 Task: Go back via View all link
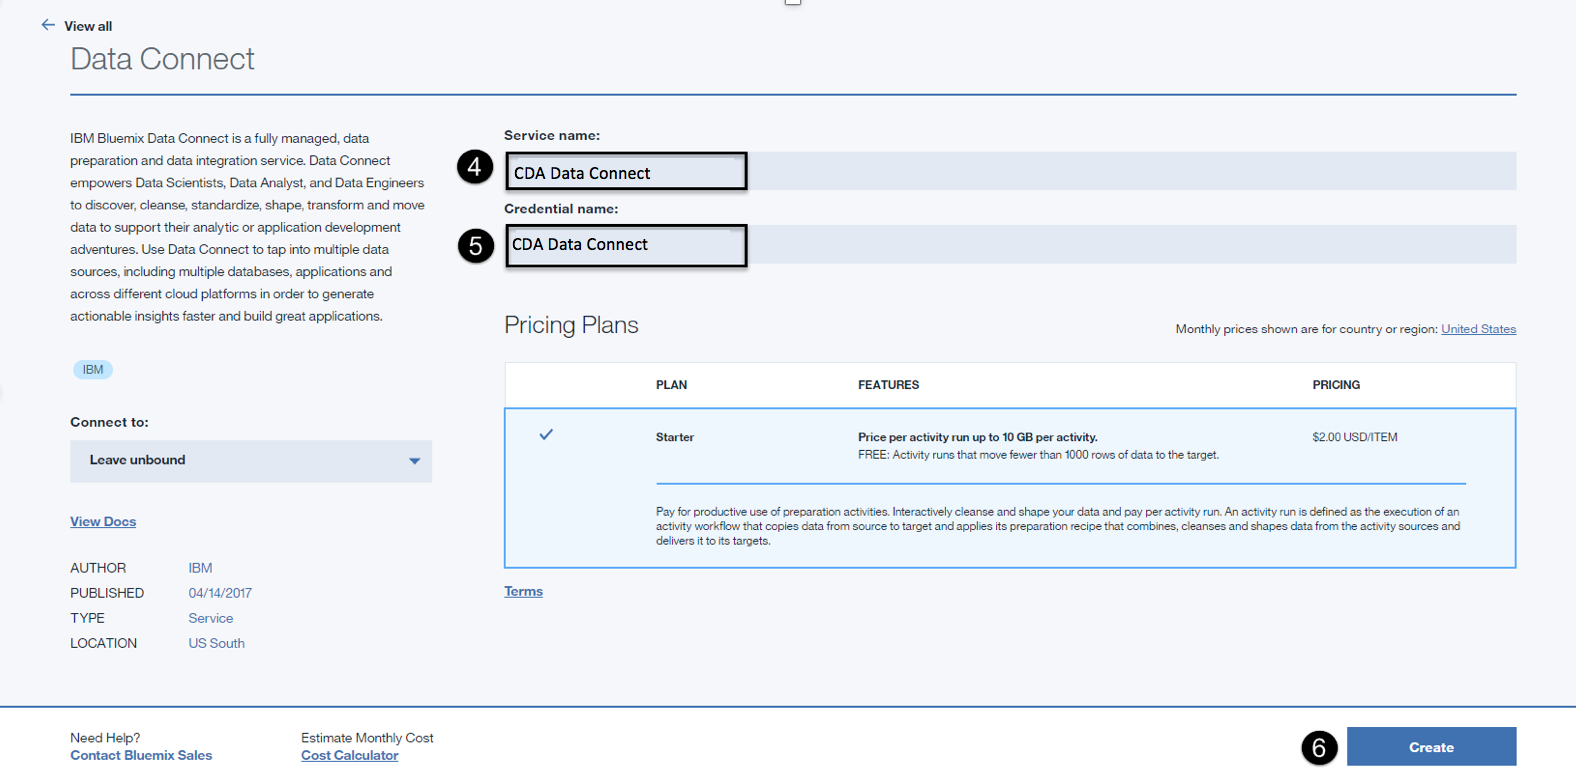click(x=88, y=26)
